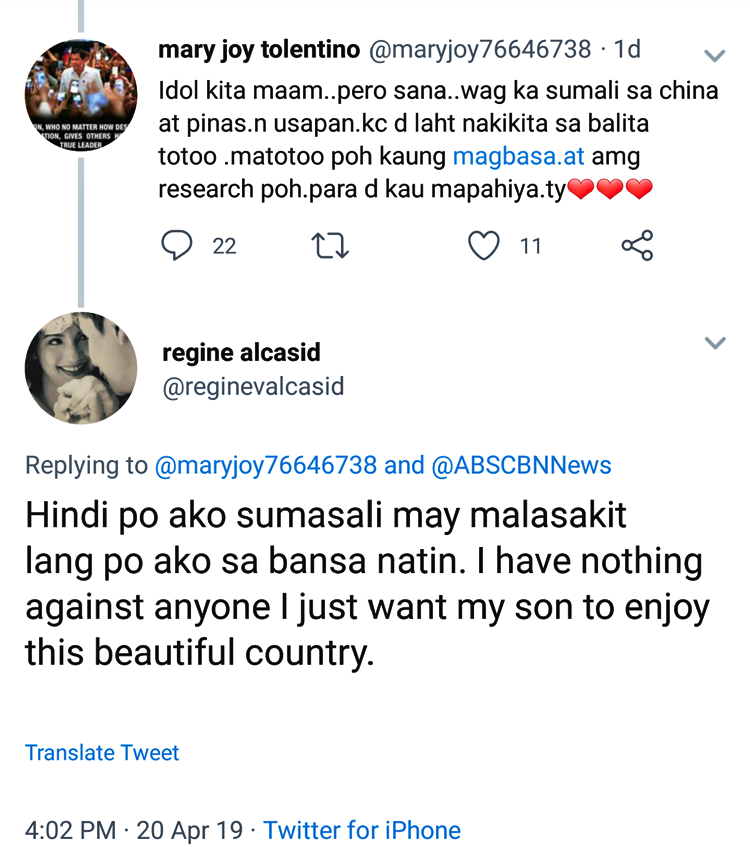The height and width of the screenshot is (847, 750).
Task: Click the Twitter for iPhone source link
Action: [362, 830]
